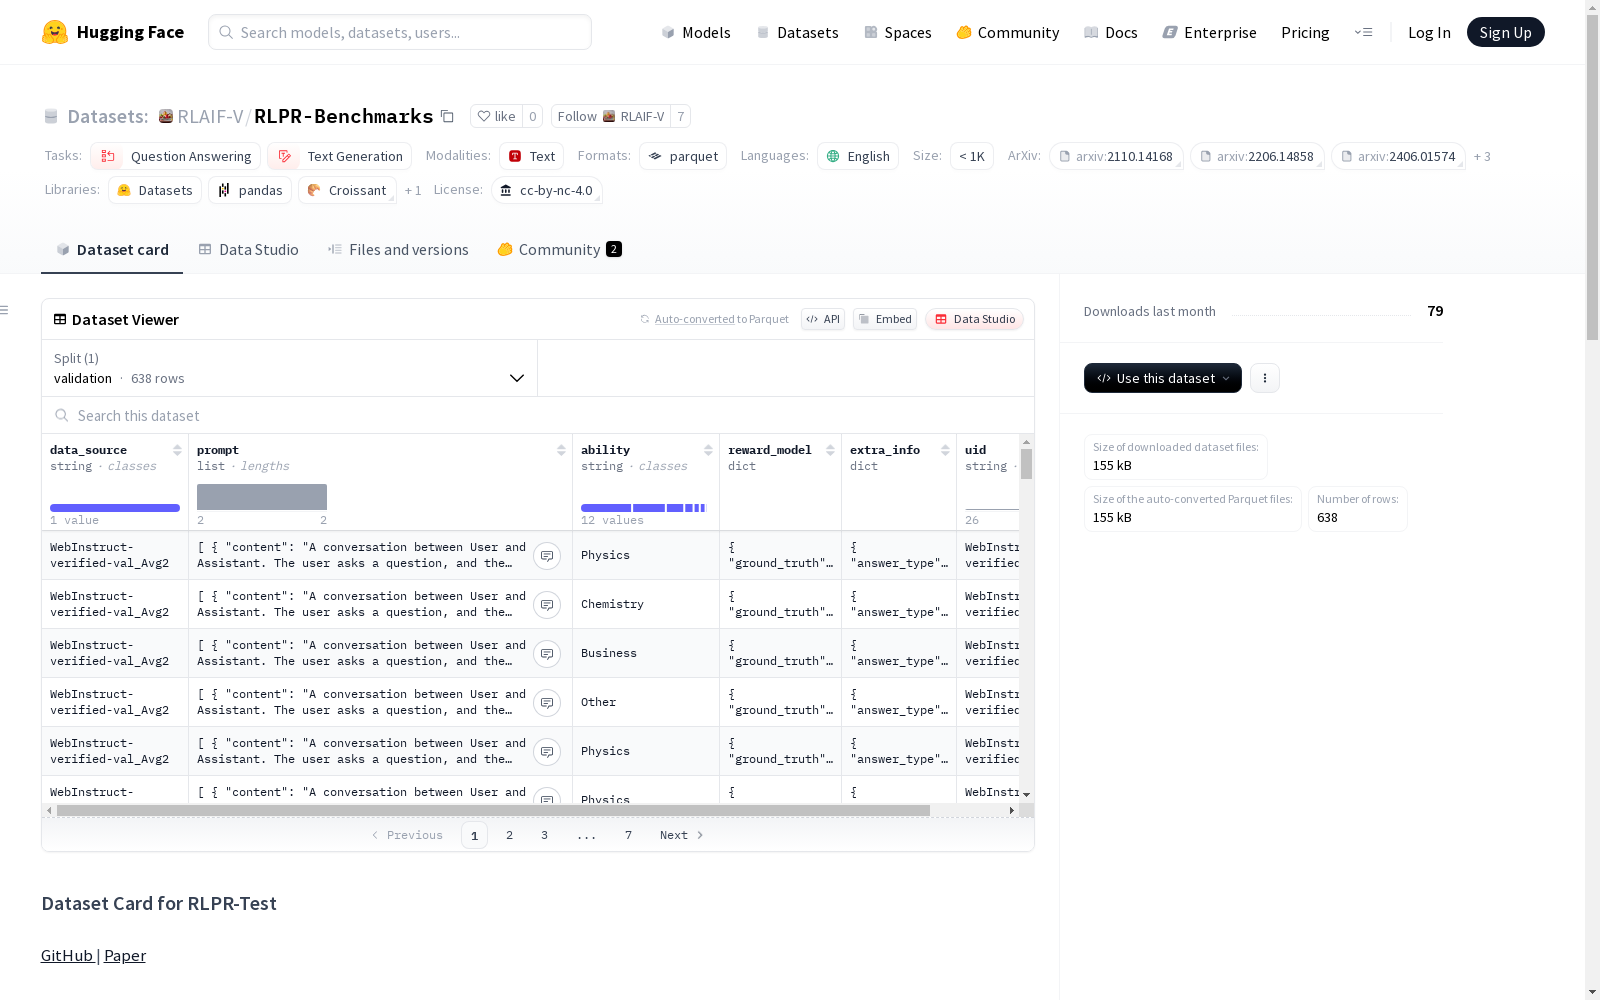Open the GitHub link
1600x1000 pixels.
pyautogui.click(x=67, y=955)
